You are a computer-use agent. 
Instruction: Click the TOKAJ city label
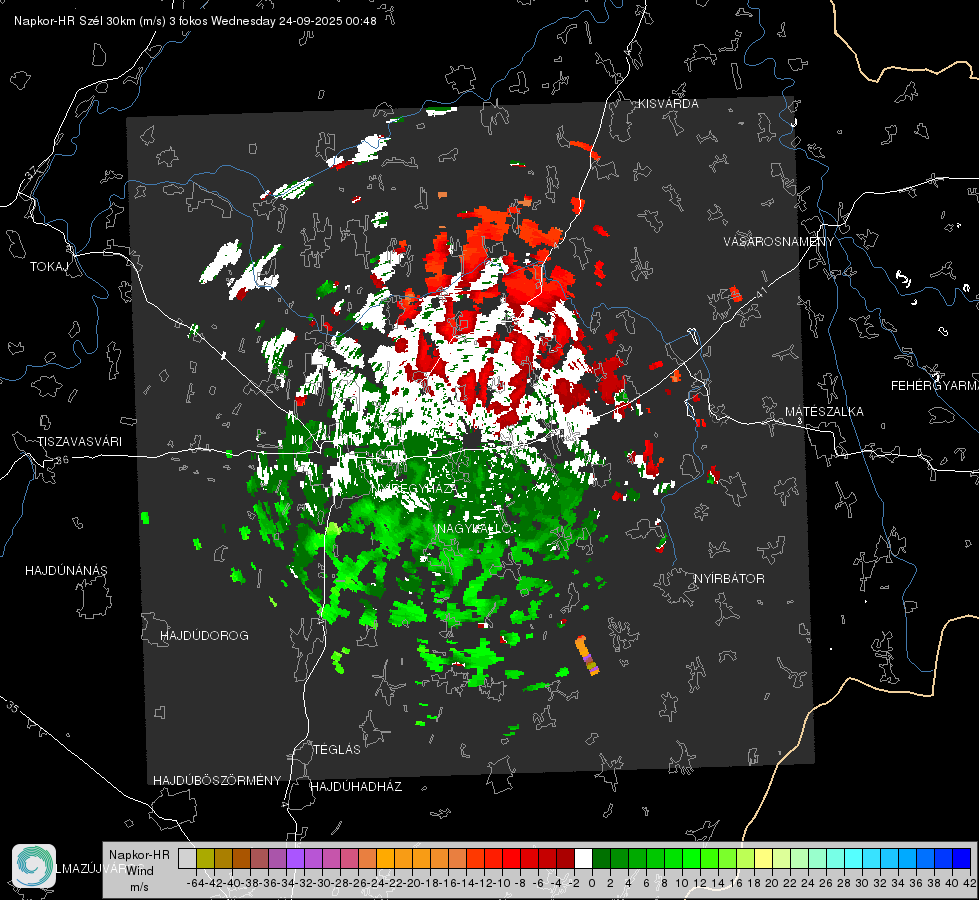click(x=49, y=267)
